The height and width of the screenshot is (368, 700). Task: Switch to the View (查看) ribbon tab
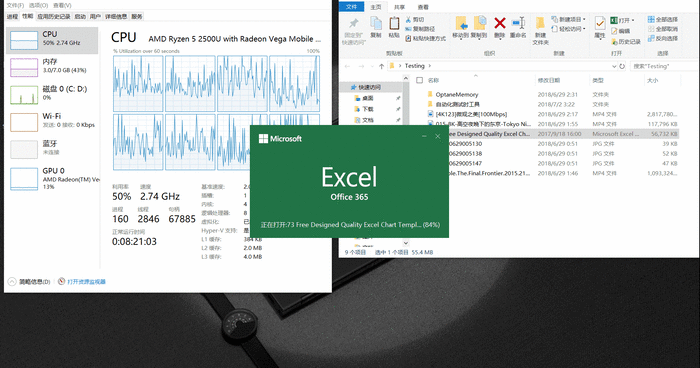coord(423,7)
